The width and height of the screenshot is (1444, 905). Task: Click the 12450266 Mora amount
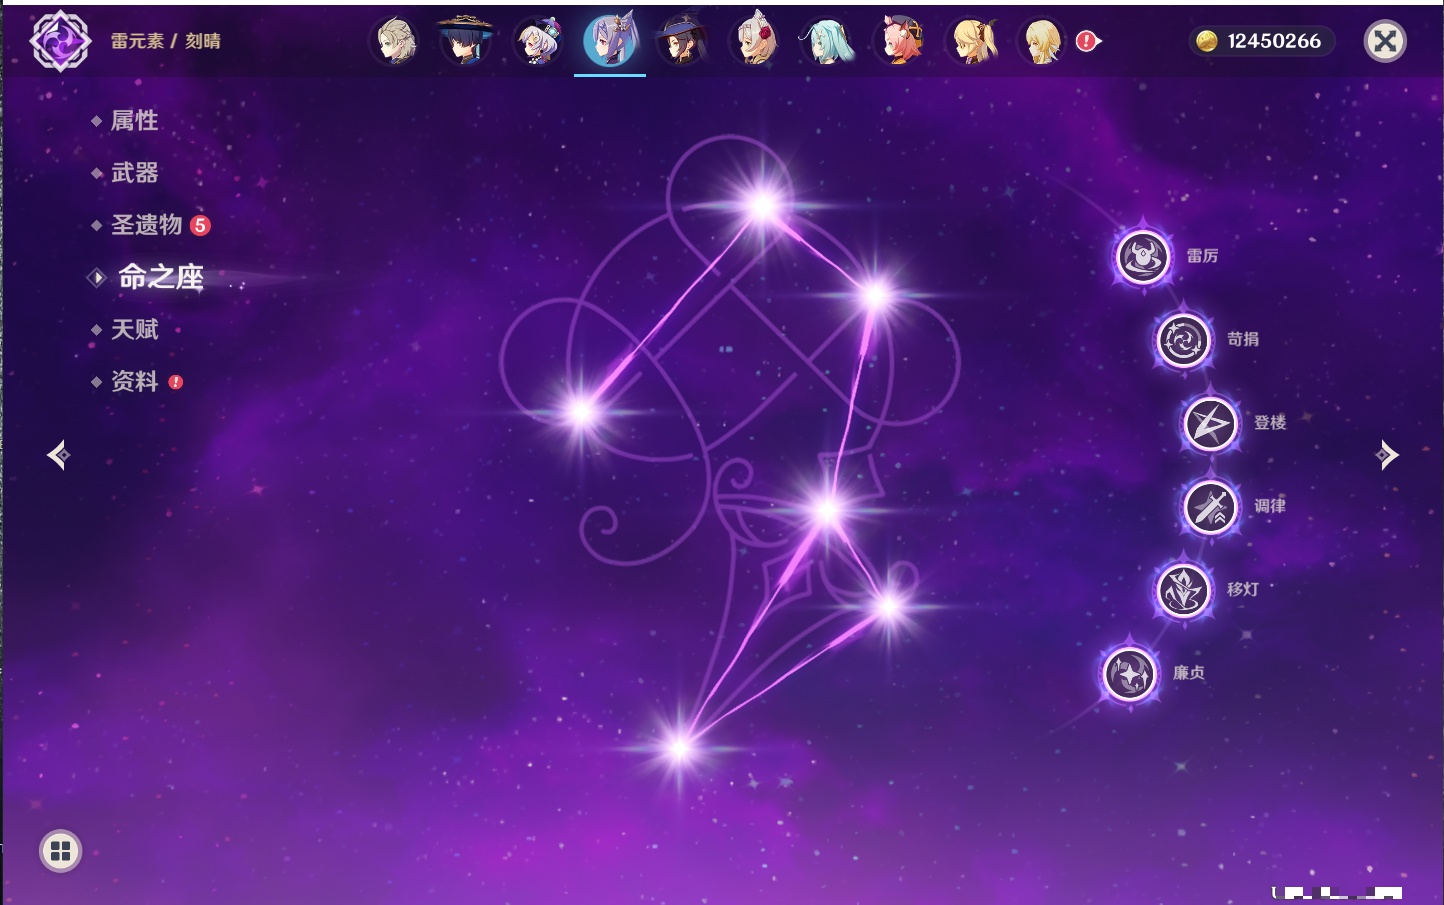click(x=1274, y=41)
